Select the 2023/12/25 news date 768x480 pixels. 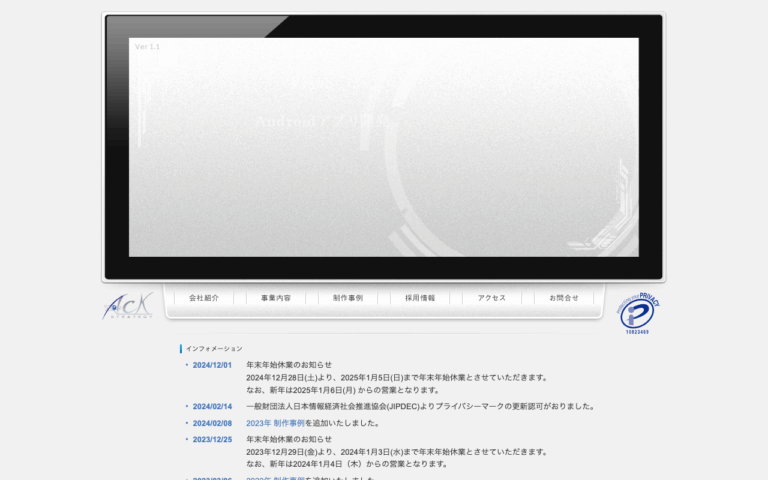212,440
